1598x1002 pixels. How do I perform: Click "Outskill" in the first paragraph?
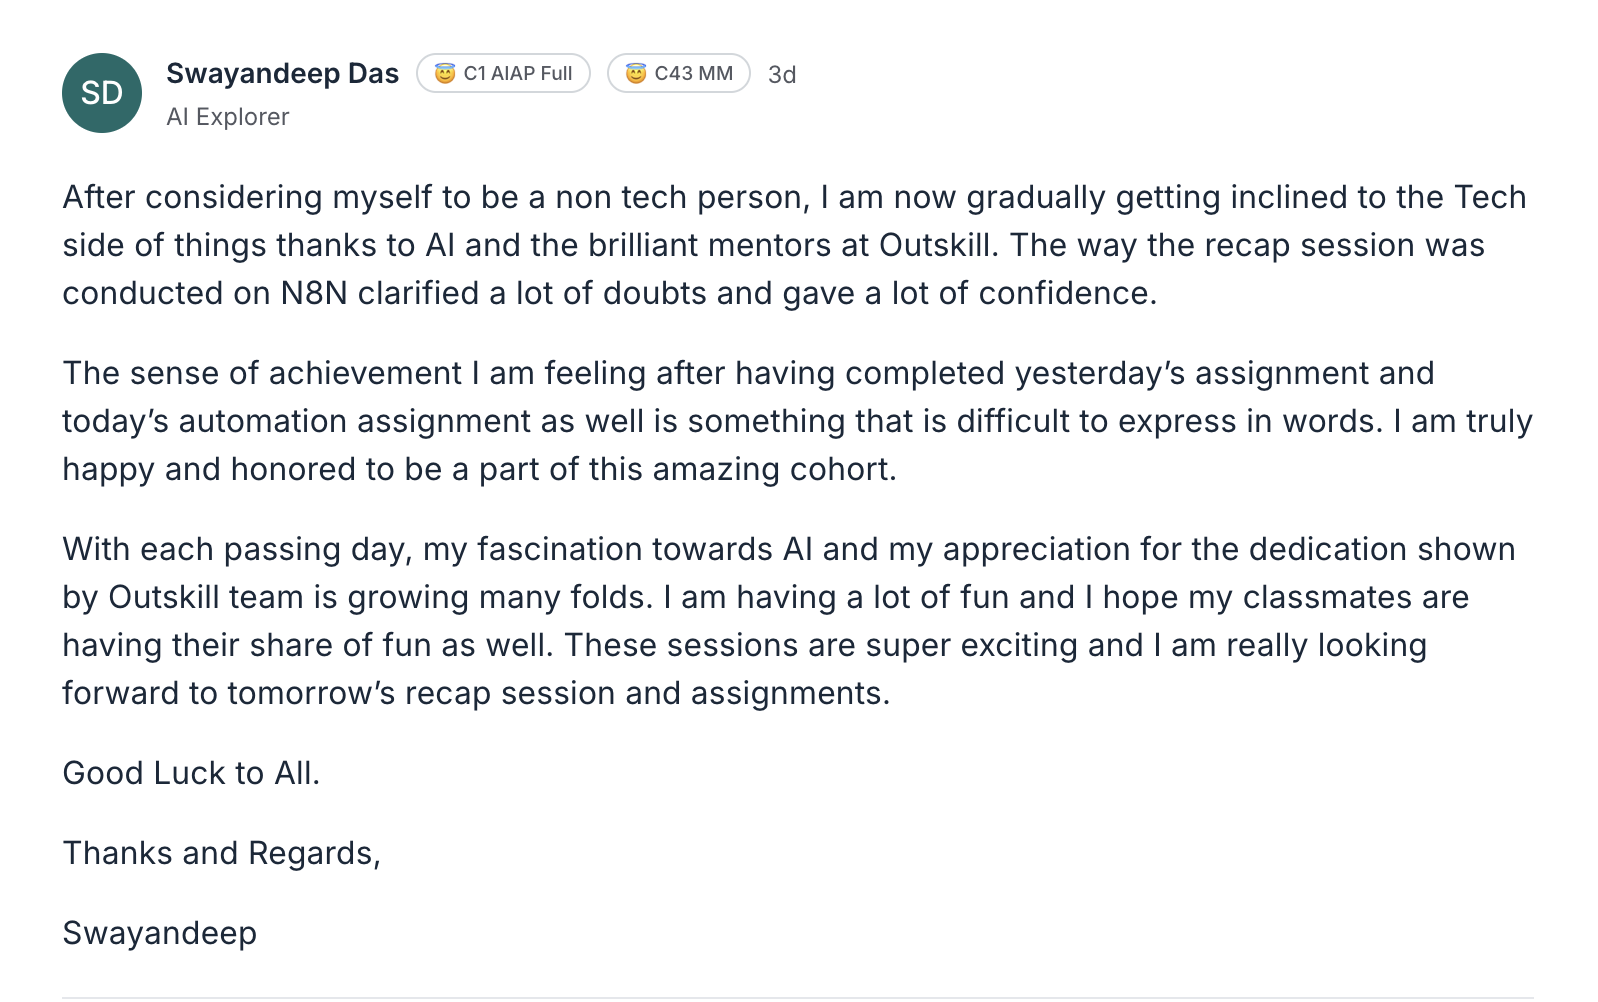point(935,245)
